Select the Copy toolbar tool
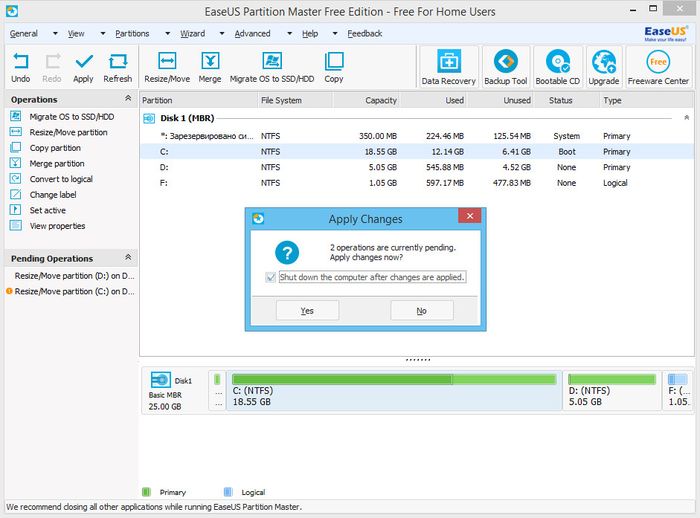 [334, 67]
